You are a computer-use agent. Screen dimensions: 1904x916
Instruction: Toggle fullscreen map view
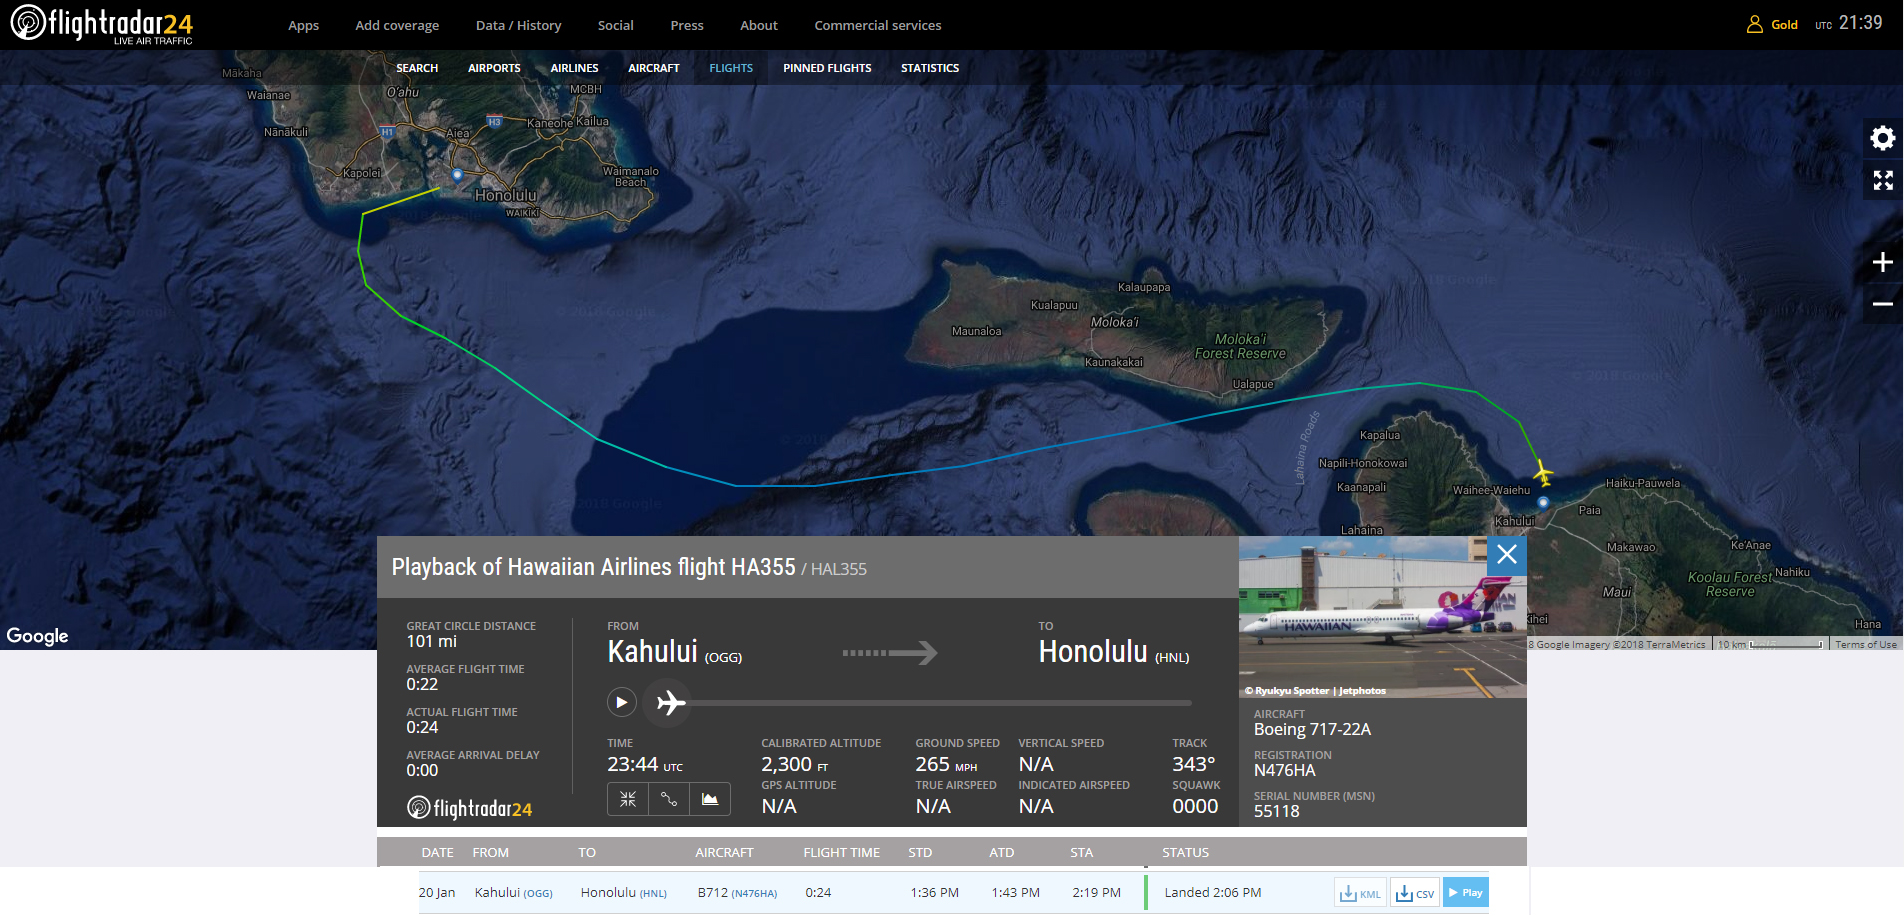coord(1883,180)
